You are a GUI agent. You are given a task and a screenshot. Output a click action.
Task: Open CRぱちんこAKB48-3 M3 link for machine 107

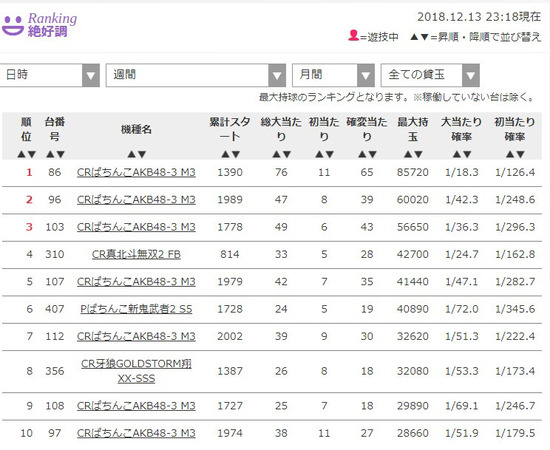point(136,282)
